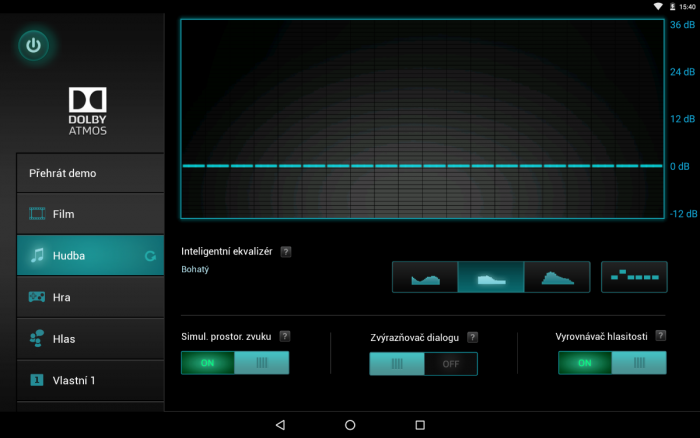This screenshot has width=700, height=438.
Task: Tap the Android home navigation button
Action: click(350, 425)
